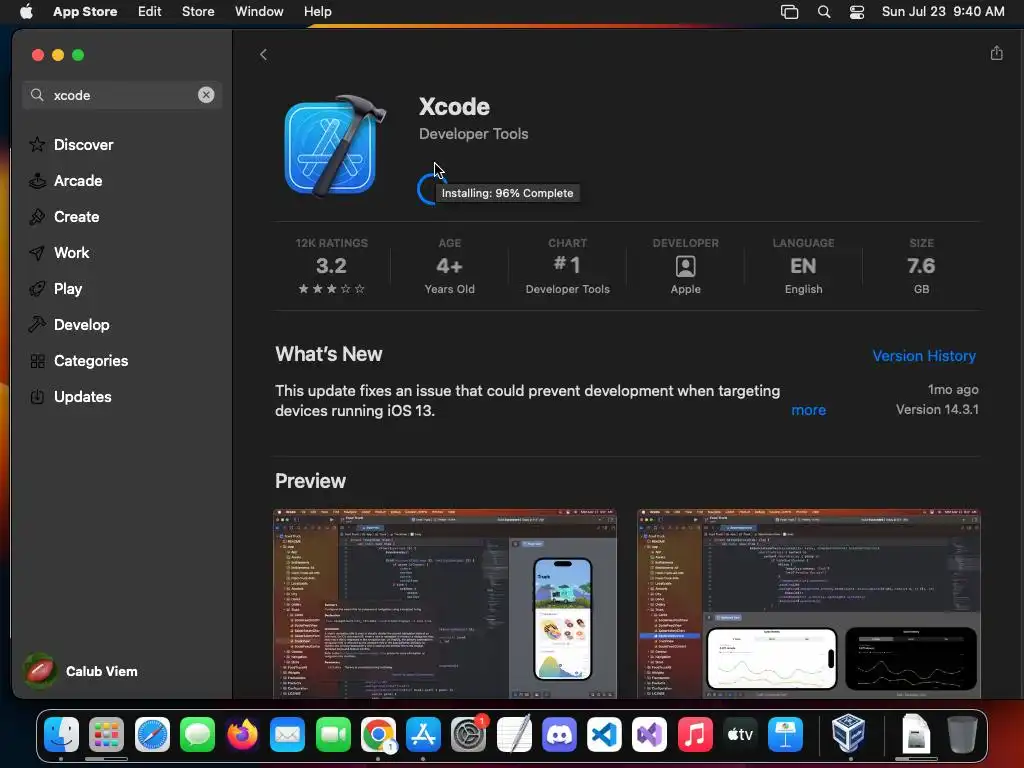1024x768 pixels.
Task: Open Launchpad from the Dock
Action: point(106,734)
